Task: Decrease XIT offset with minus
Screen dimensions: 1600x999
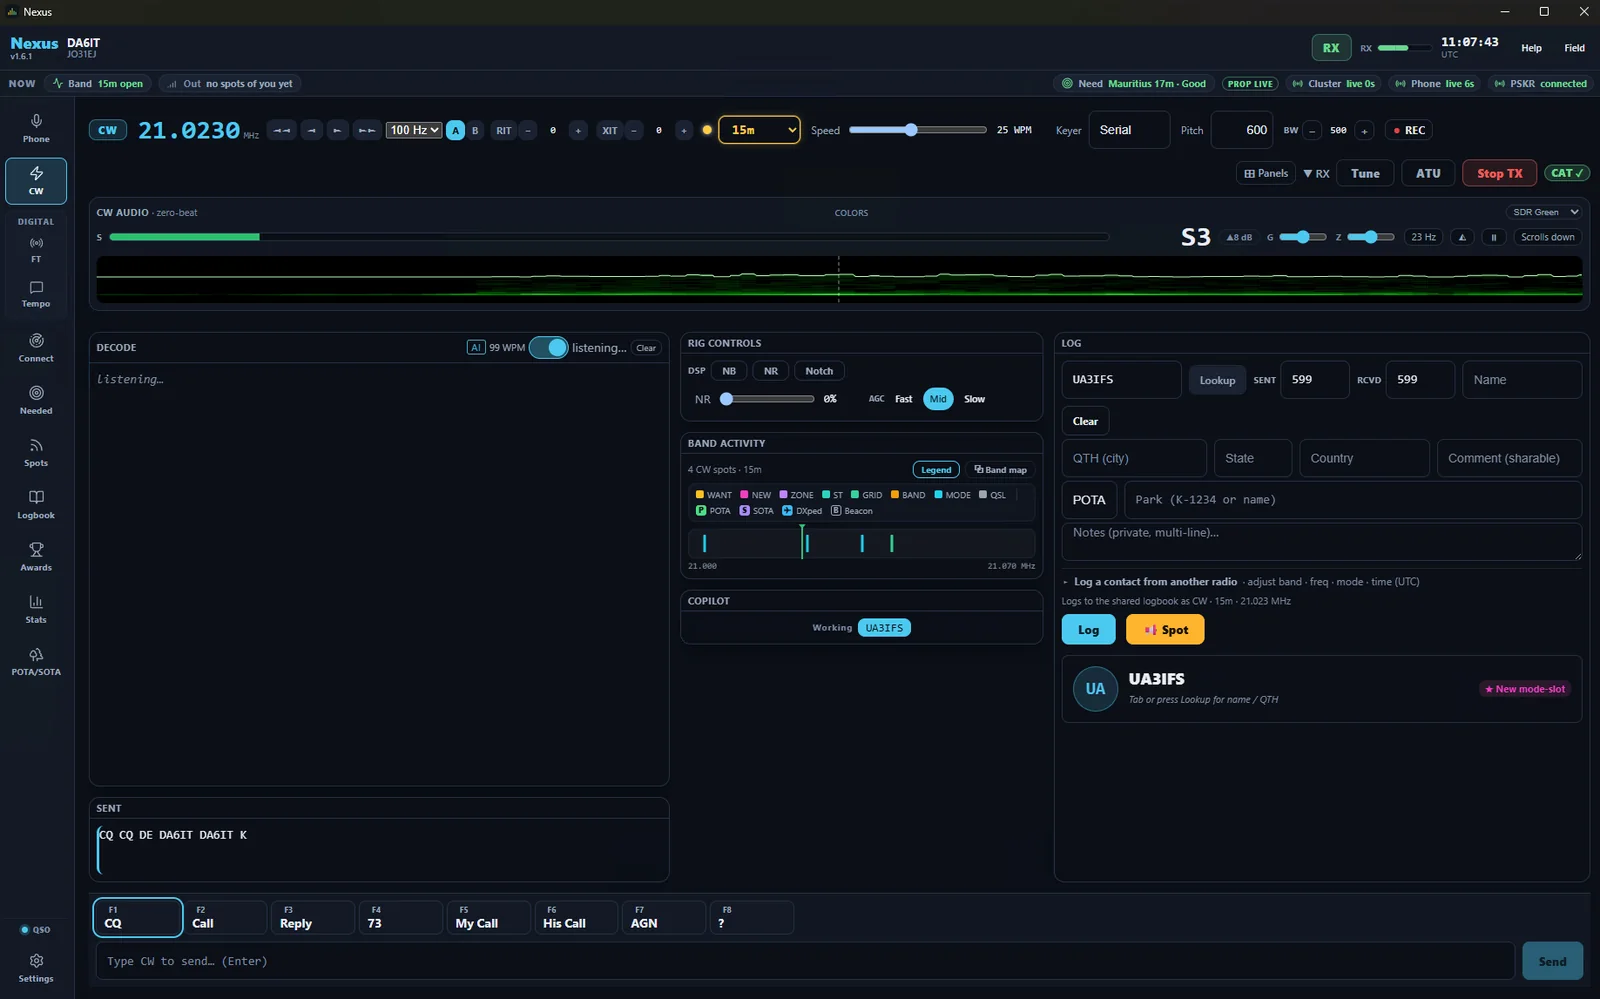Action: (x=634, y=130)
